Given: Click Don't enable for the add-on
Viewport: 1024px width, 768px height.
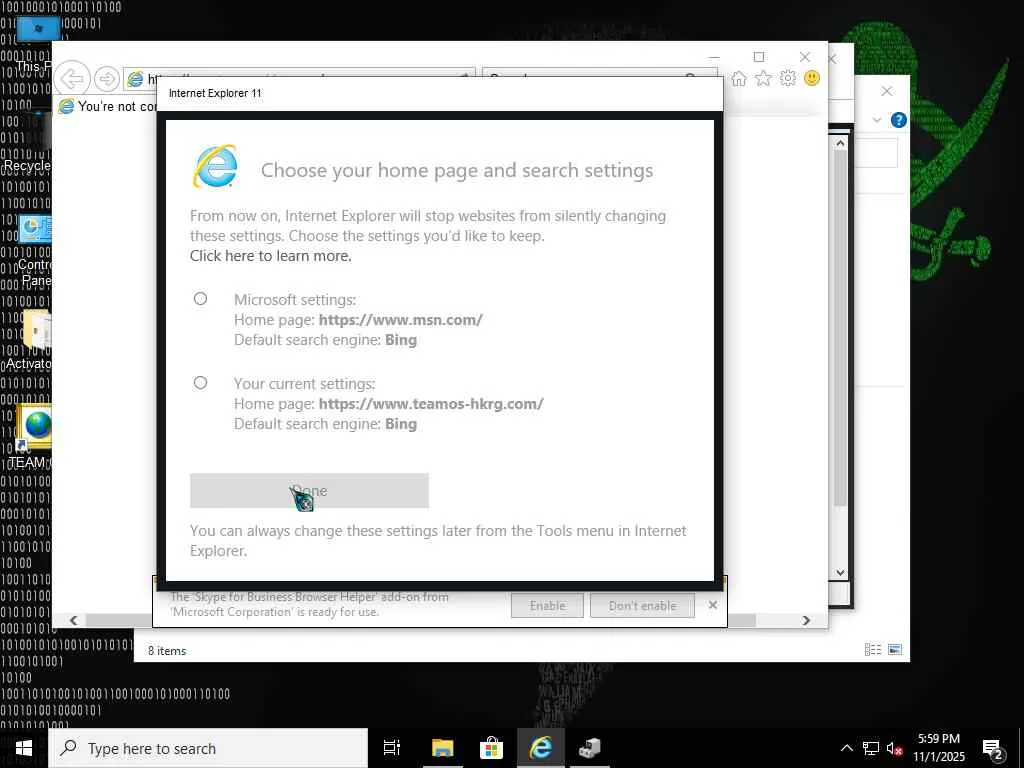Looking at the screenshot, I should (x=642, y=605).
